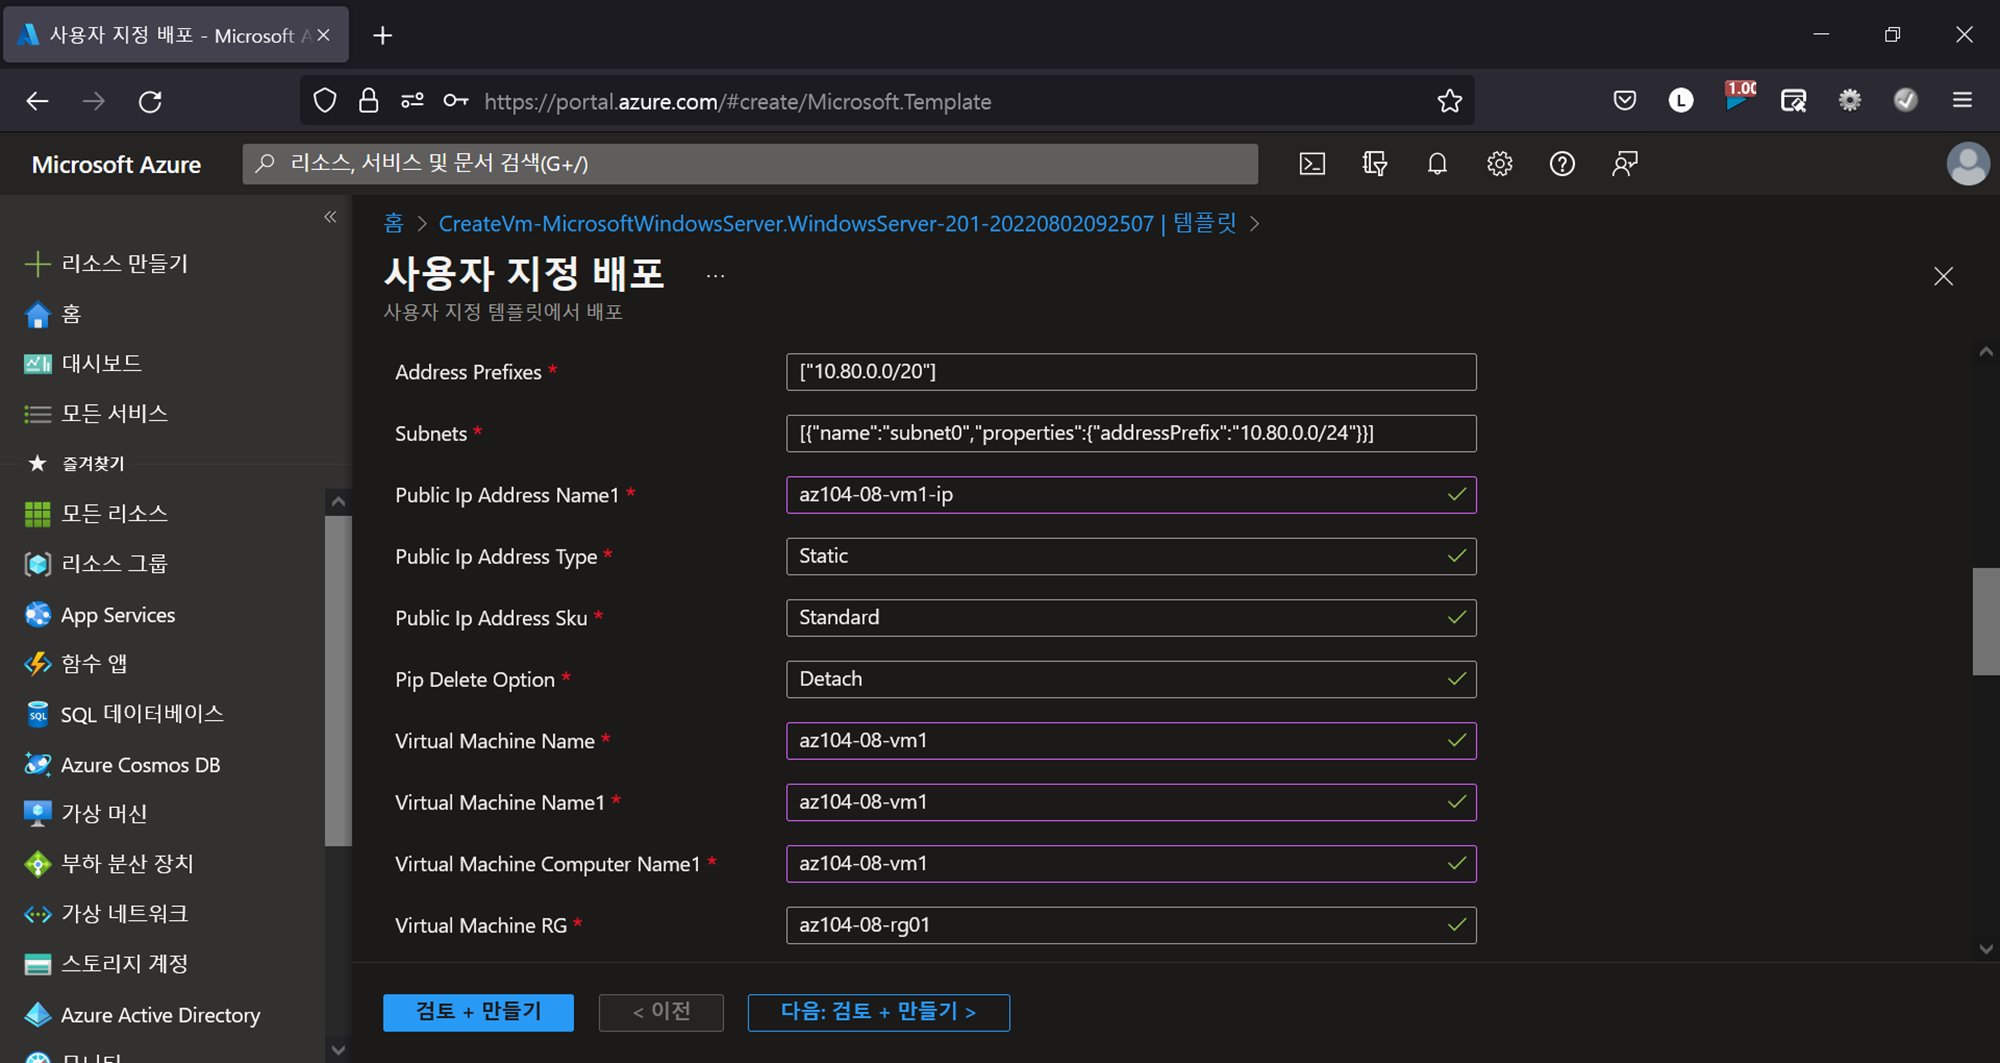Click form scrollbar down arrow

(x=1986, y=949)
